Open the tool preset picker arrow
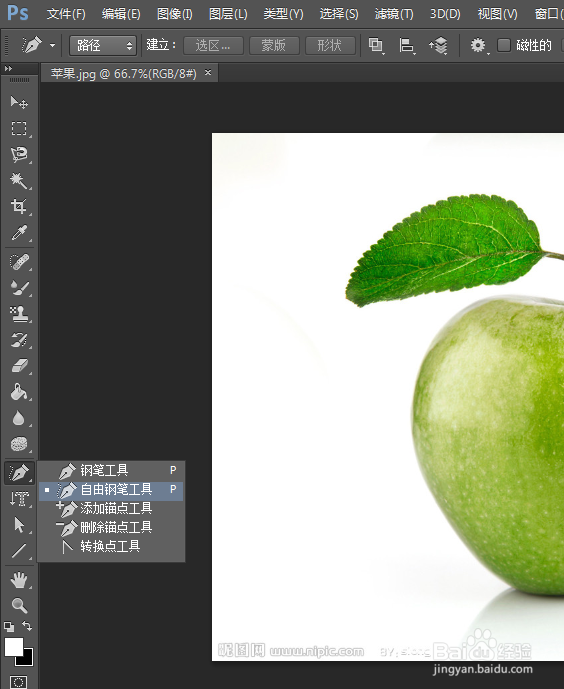The width and height of the screenshot is (564, 689). point(53,45)
